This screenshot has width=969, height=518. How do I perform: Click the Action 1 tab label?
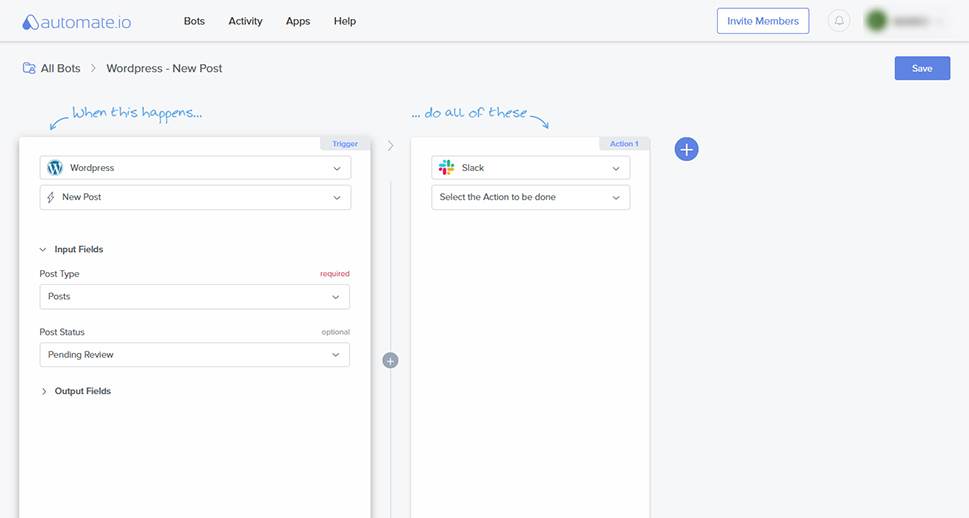pyautogui.click(x=624, y=143)
